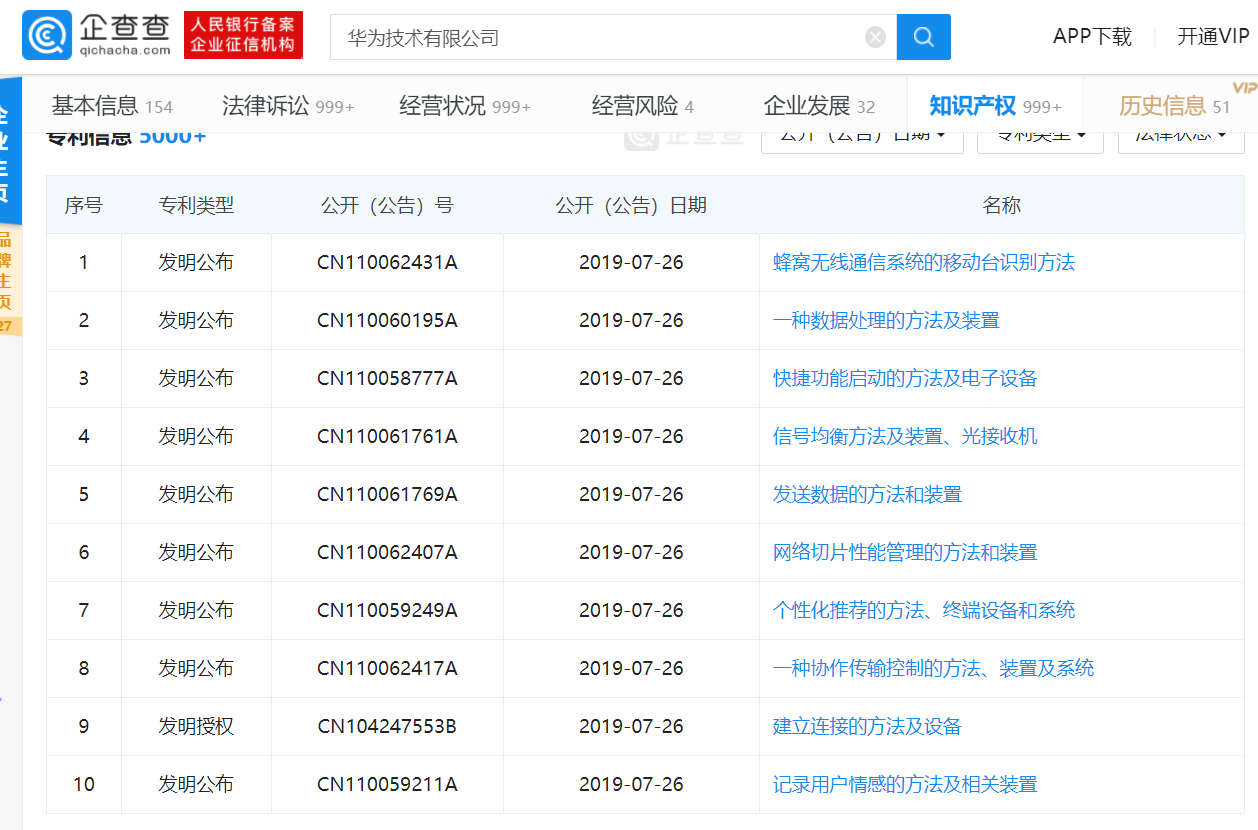Open patent 建立连接的方法及设备
This screenshot has height=830, width=1258.
(867, 726)
